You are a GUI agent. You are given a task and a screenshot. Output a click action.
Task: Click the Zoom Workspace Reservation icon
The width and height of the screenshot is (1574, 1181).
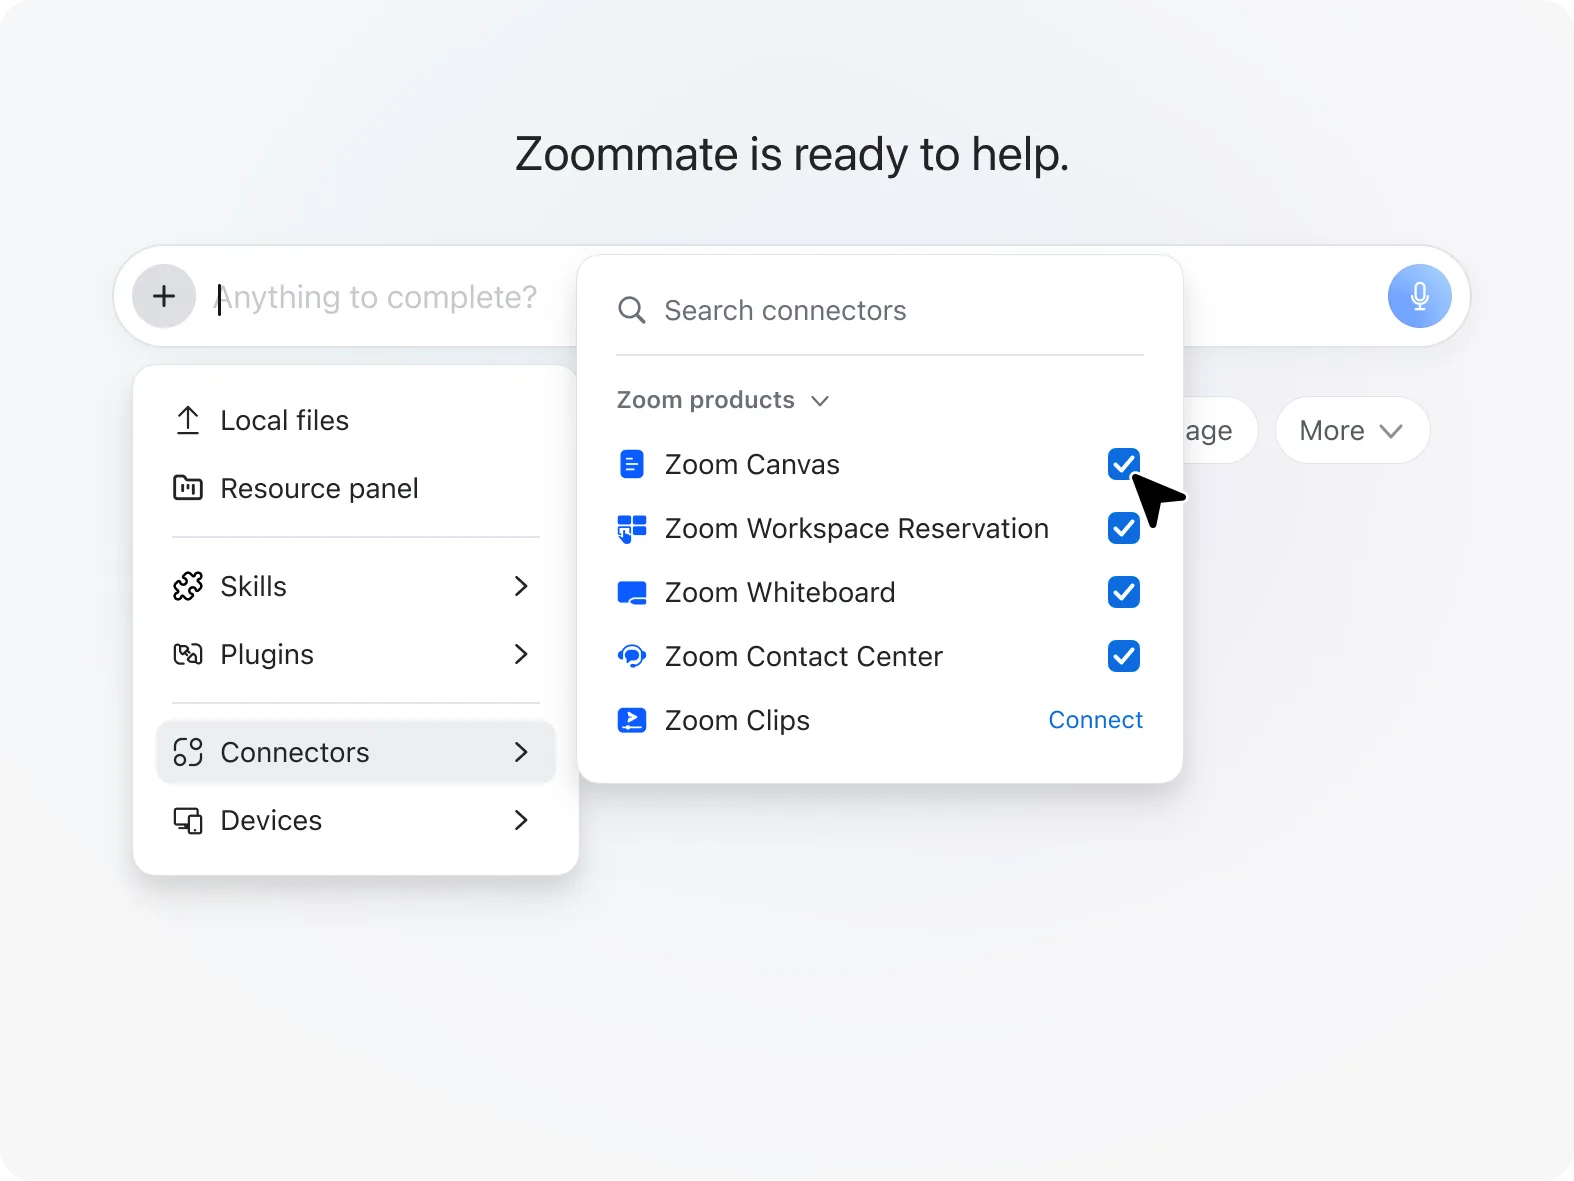632,528
